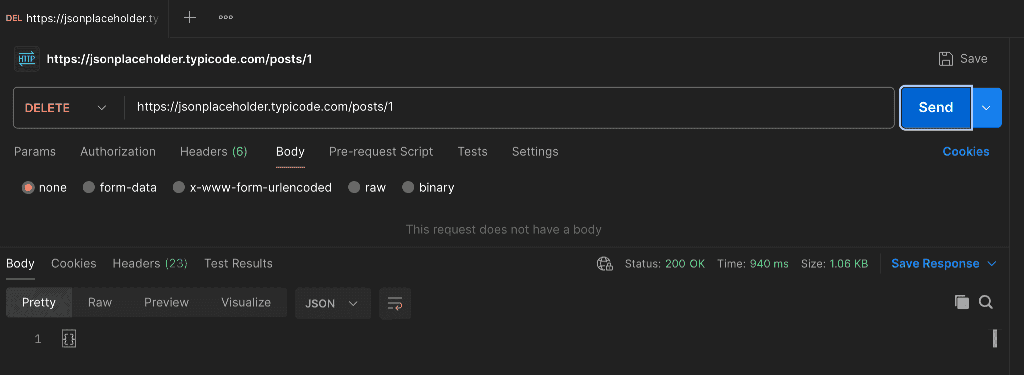Search the response with magnifier icon
This screenshot has height=375, width=1024.
tap(985, 302)
